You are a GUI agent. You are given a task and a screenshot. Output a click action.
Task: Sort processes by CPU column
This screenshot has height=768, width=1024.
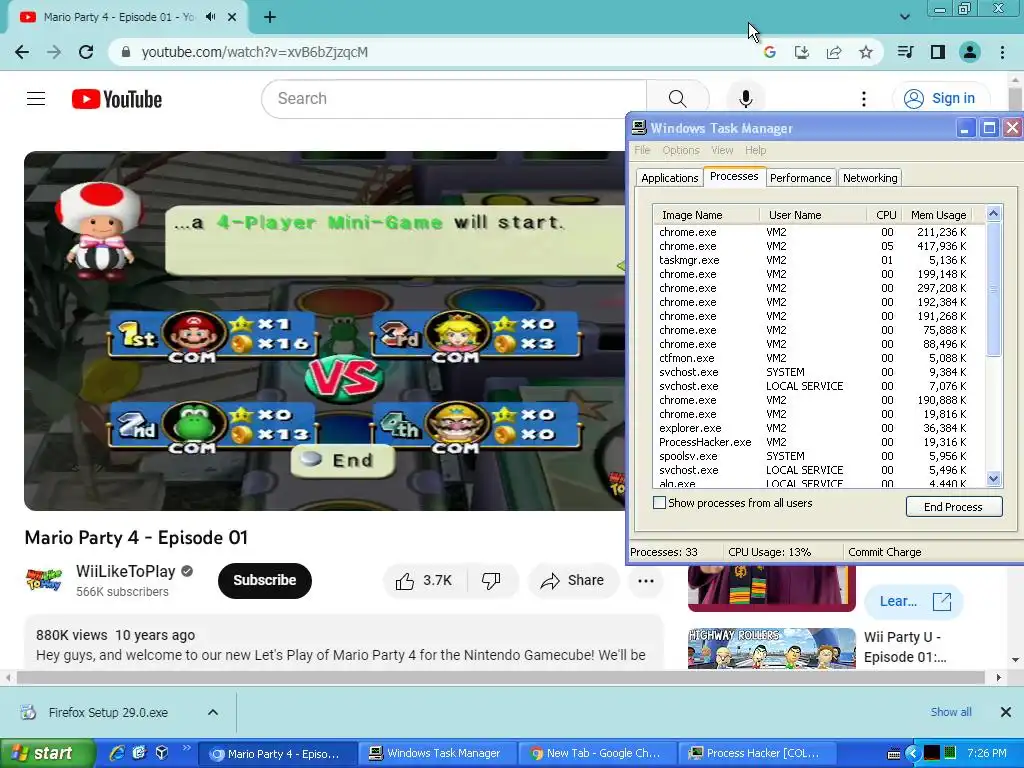pos(885,215)
